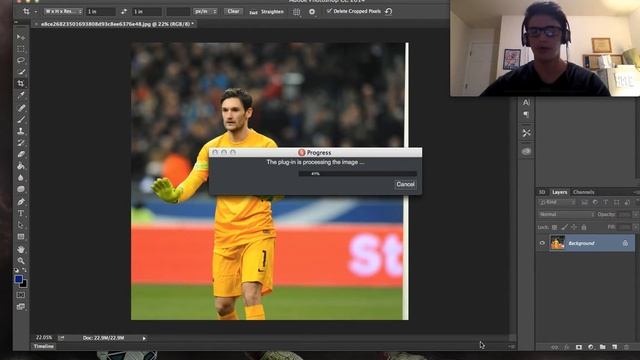Filter layers by type layers
The width and height of the screenshot is (640, 360).
[x=606, y=202]
